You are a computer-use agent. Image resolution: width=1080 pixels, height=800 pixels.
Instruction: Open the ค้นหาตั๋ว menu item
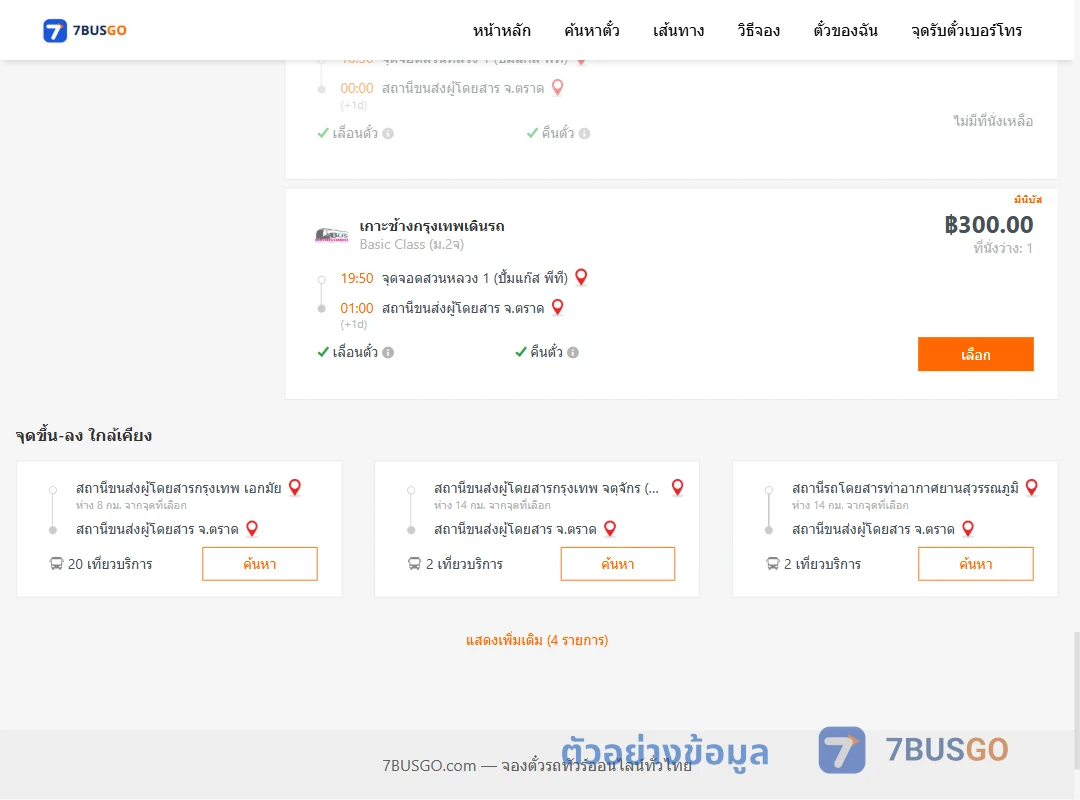tap(592, 30)
